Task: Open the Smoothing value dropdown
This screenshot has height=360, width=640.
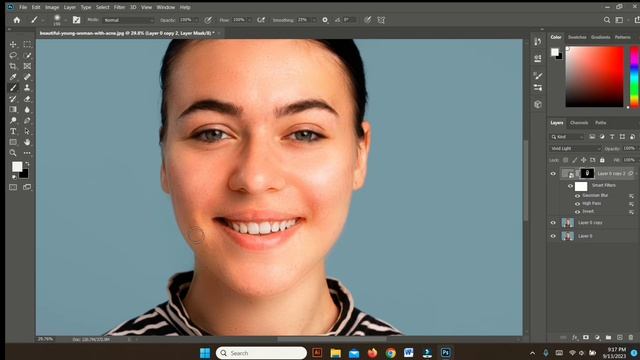Action: (x=313, y=20)
